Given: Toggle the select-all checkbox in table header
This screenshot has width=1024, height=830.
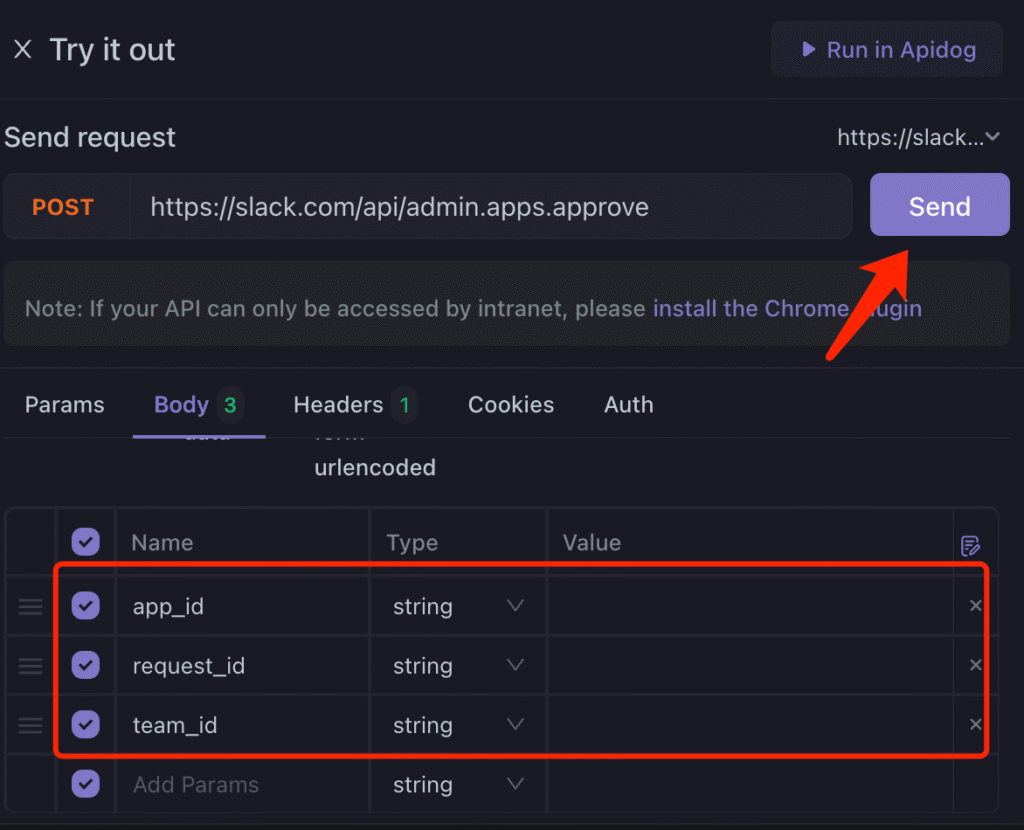Looking at the screenshot, I should 86,541.
